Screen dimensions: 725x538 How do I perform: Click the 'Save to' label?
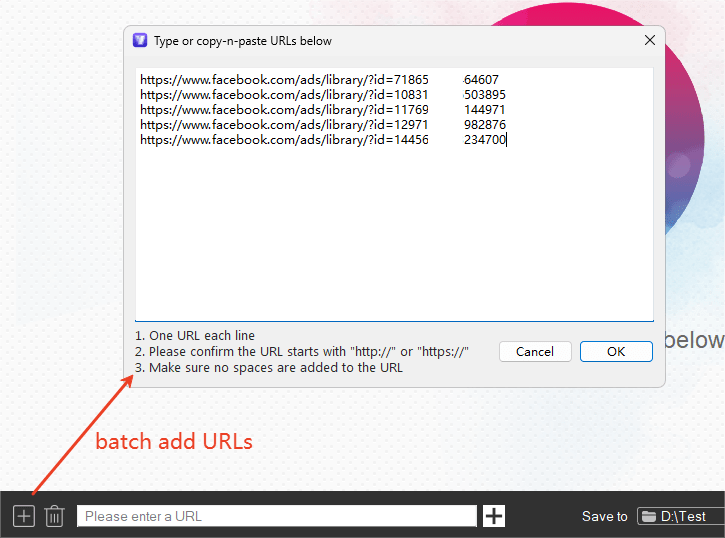(x=604, y=516)
